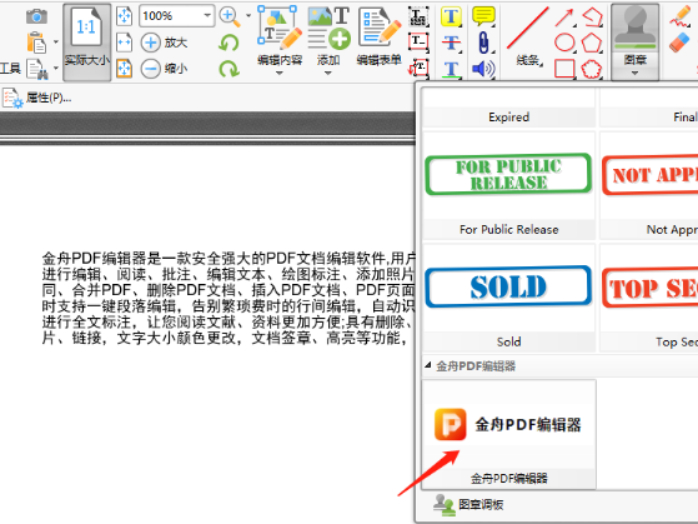Click the orange fit visible icon
This screenshot has width=698, height=524.
124,69
